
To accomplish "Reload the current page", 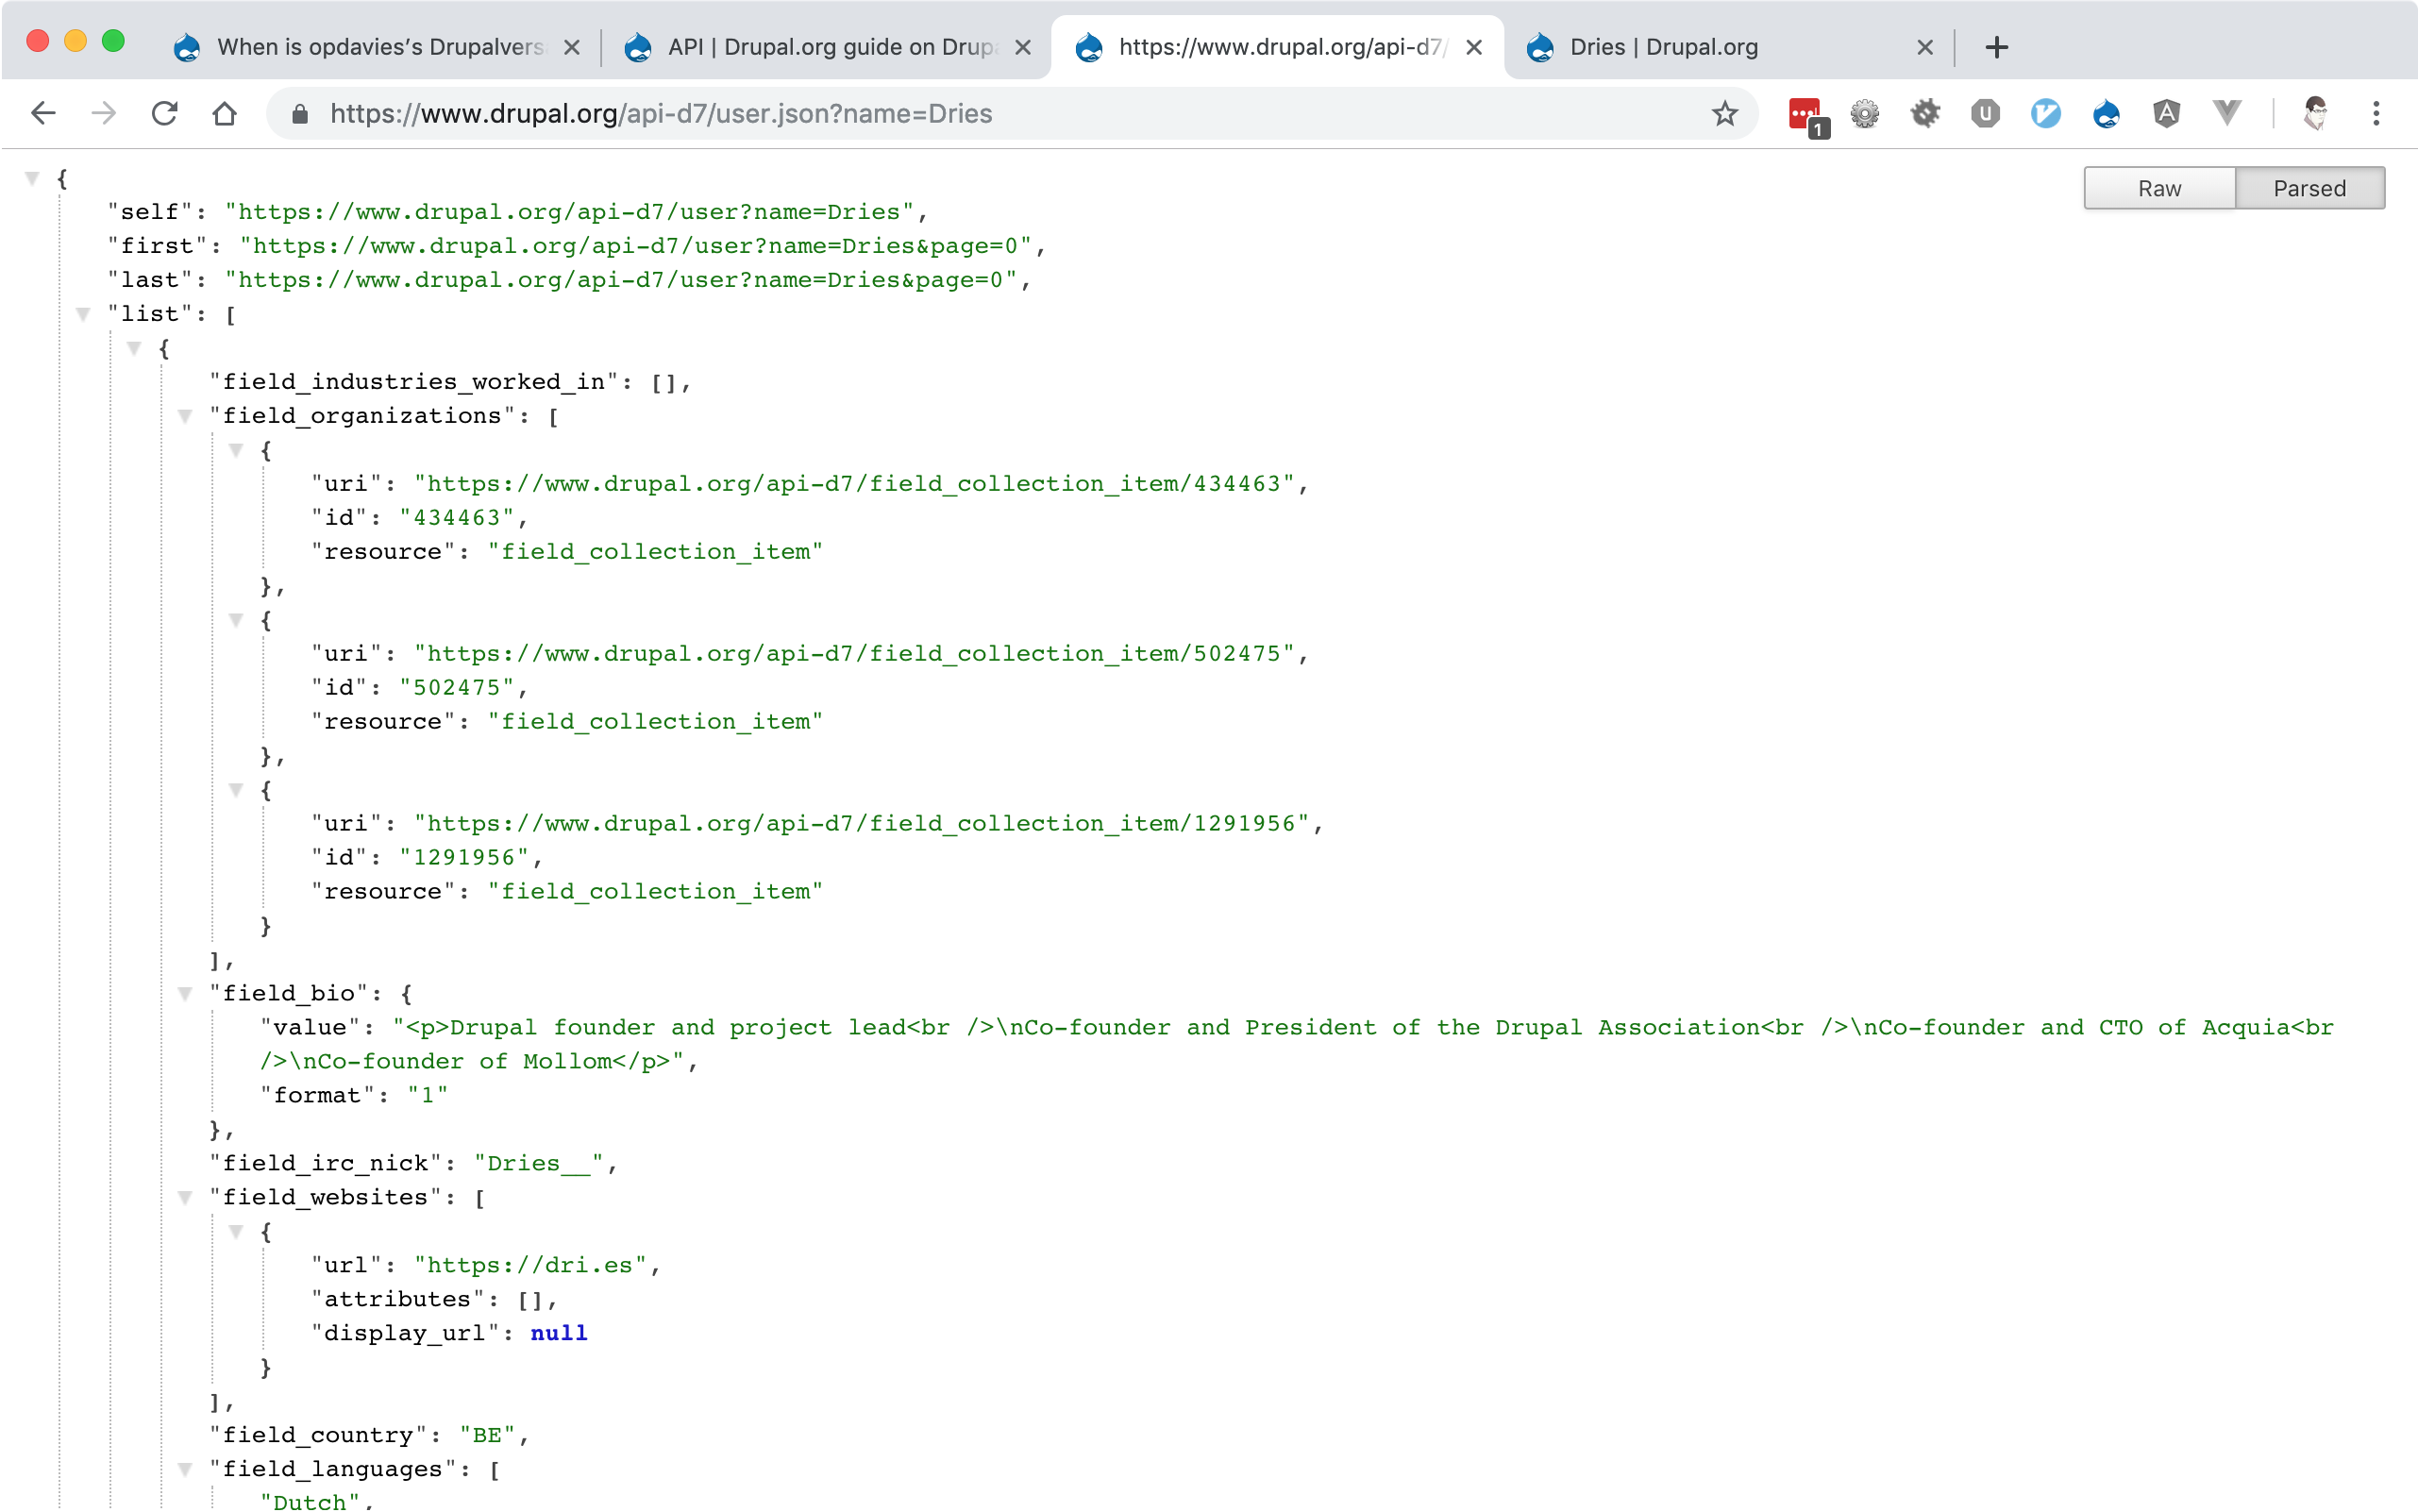I will click(x=164, y=113).
